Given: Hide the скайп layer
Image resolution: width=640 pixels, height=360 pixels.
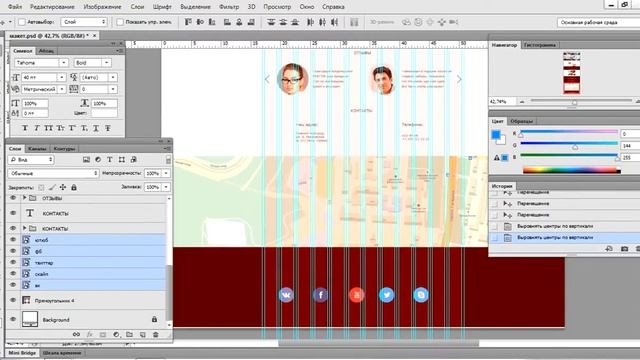Looking at the screenshot, I should coord(13,274).
